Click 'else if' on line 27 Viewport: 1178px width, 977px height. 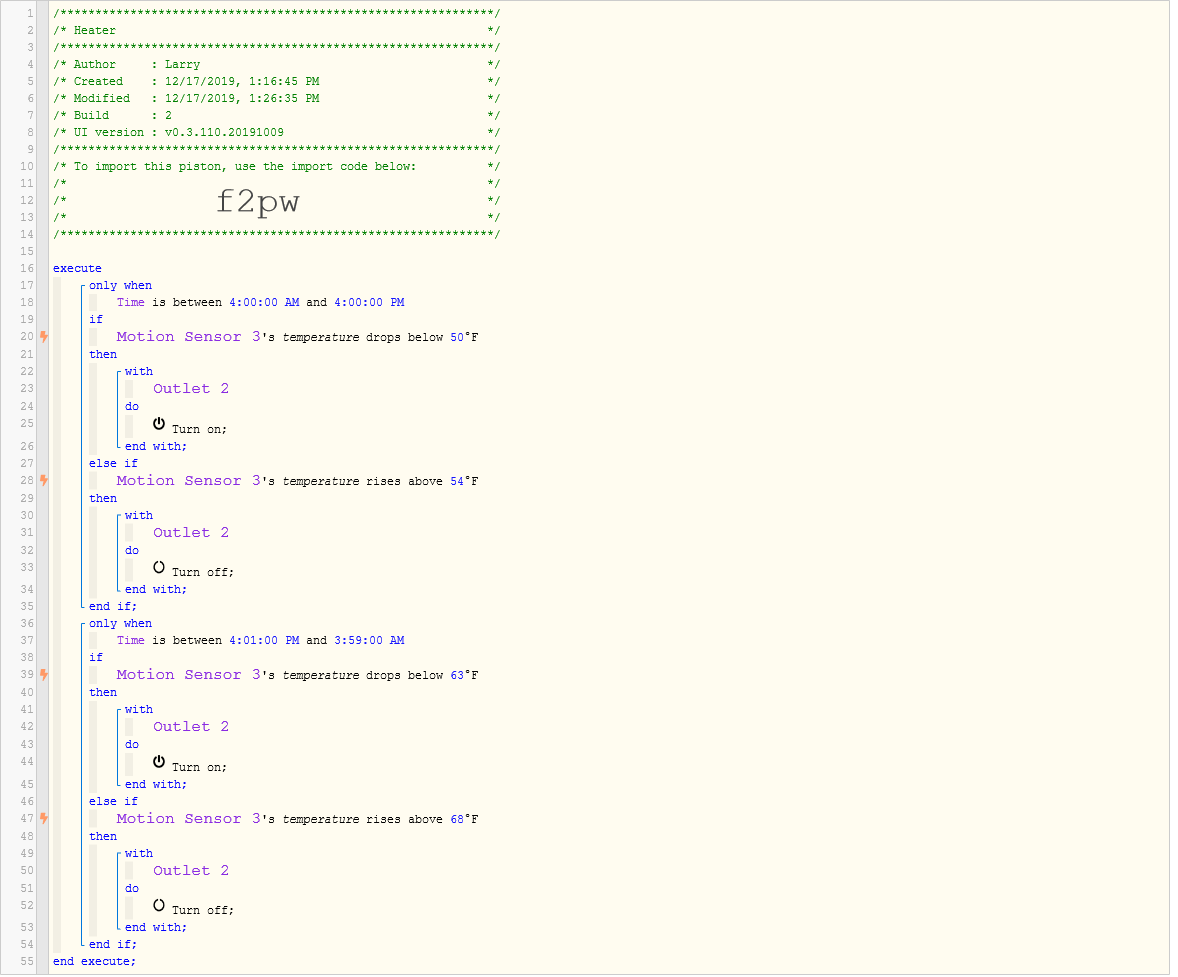[x=113, y=464]
